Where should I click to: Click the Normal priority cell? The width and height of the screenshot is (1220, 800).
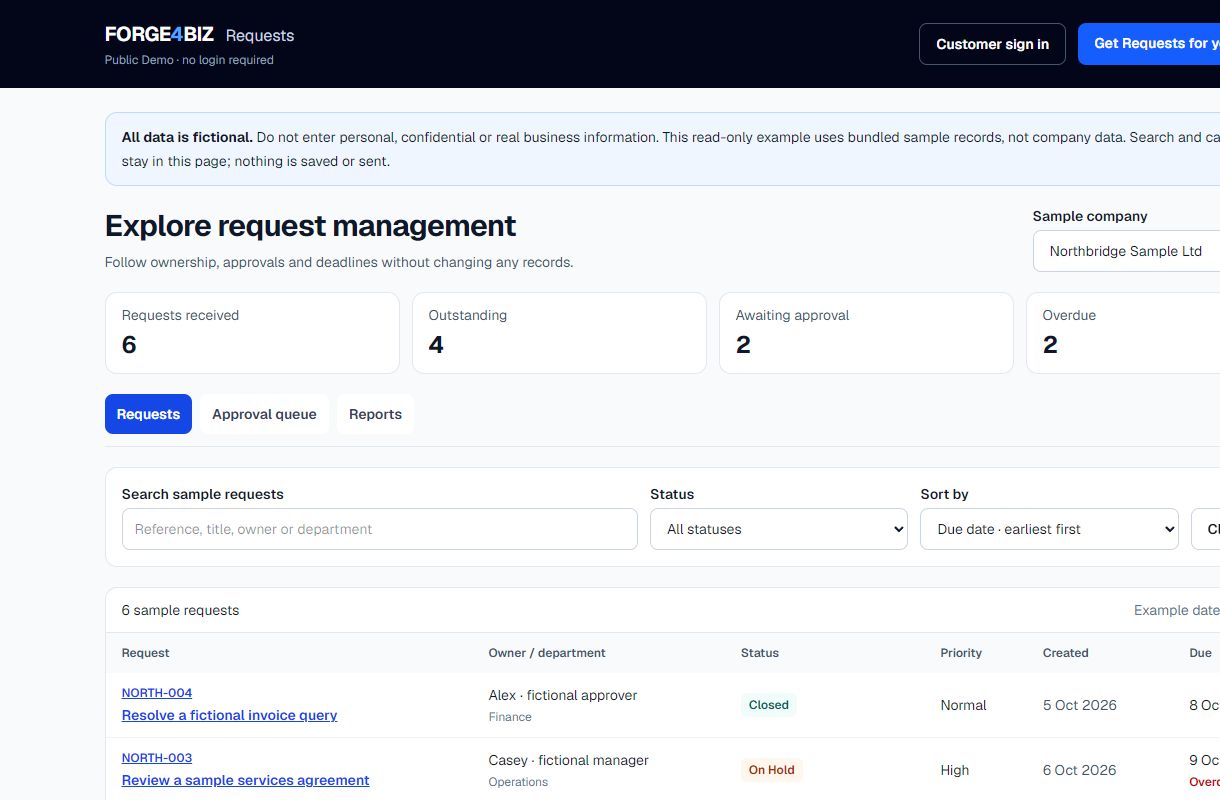point(963,705)
